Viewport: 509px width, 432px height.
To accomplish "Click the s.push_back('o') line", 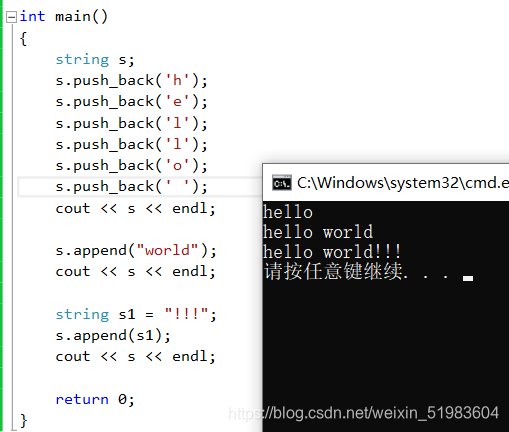I will pos(132,166).
